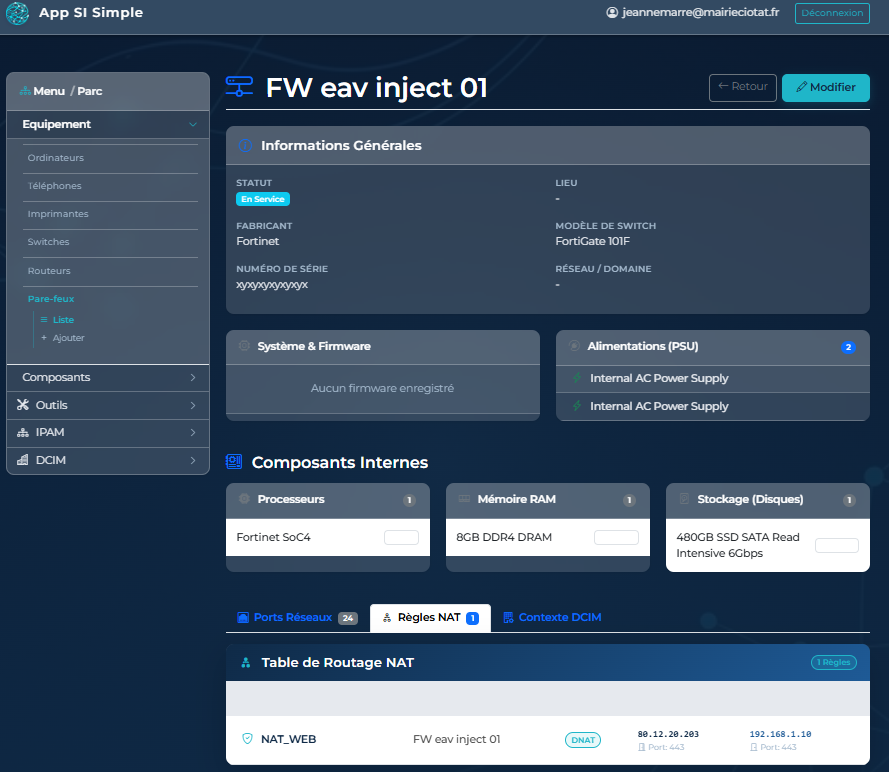Select the Règles NAT tab
The width and height of the screenshot is (889, 772).
[430, 617]
